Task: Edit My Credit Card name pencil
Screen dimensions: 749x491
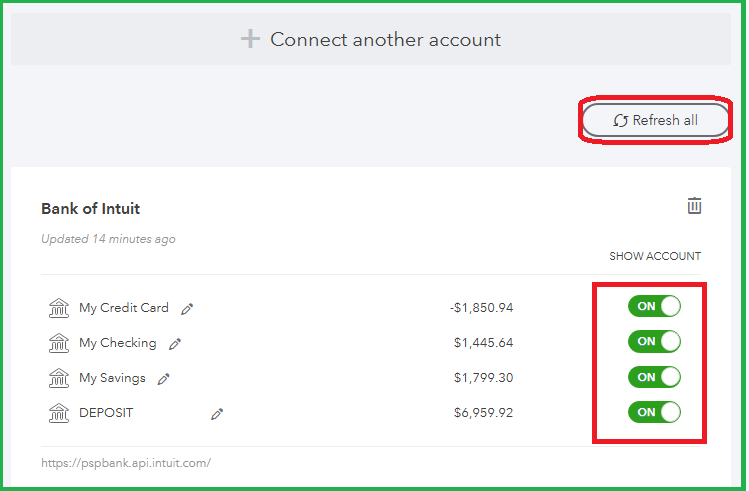Action: 187,309
